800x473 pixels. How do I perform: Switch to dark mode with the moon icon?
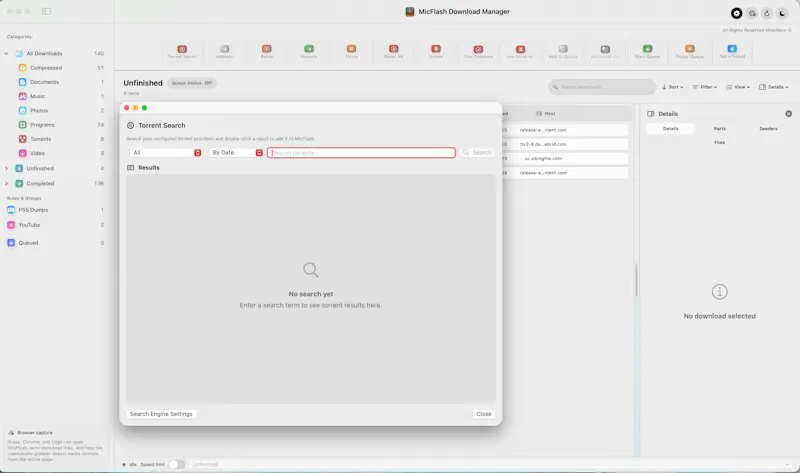pos(782,13)
